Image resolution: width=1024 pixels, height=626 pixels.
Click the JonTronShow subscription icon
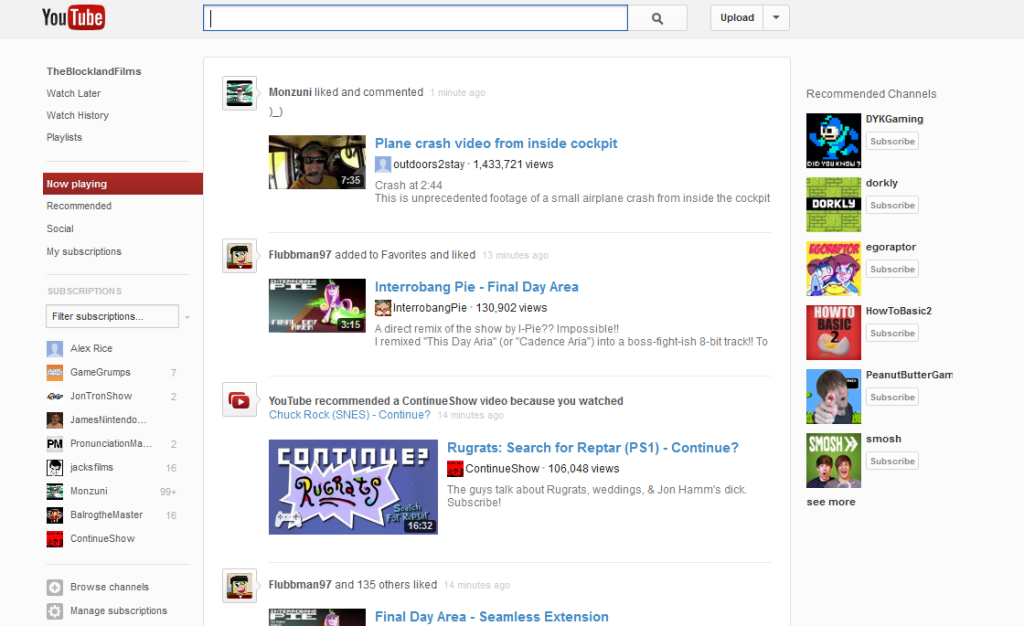coord(55,396)
